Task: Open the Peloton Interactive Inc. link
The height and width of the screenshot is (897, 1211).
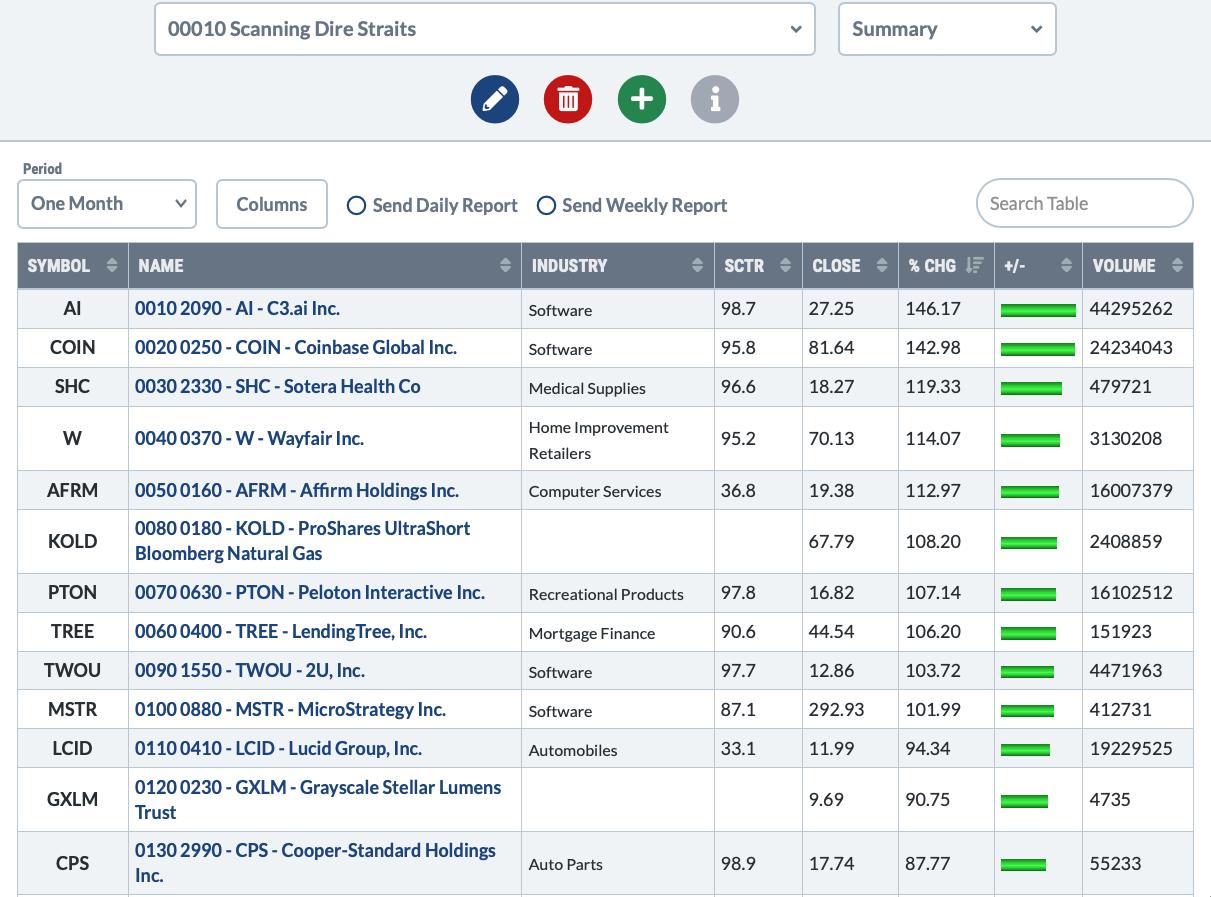Action: [x=310, y=593]
